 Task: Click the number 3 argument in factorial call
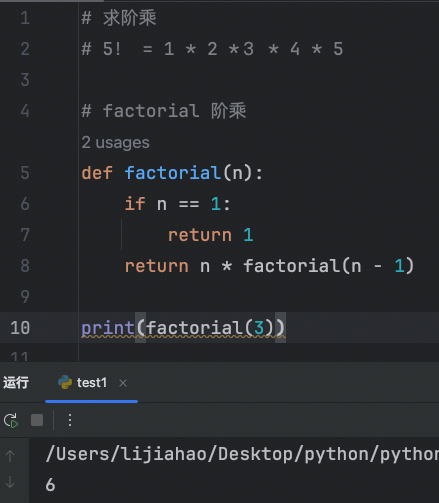click(259, 328)
